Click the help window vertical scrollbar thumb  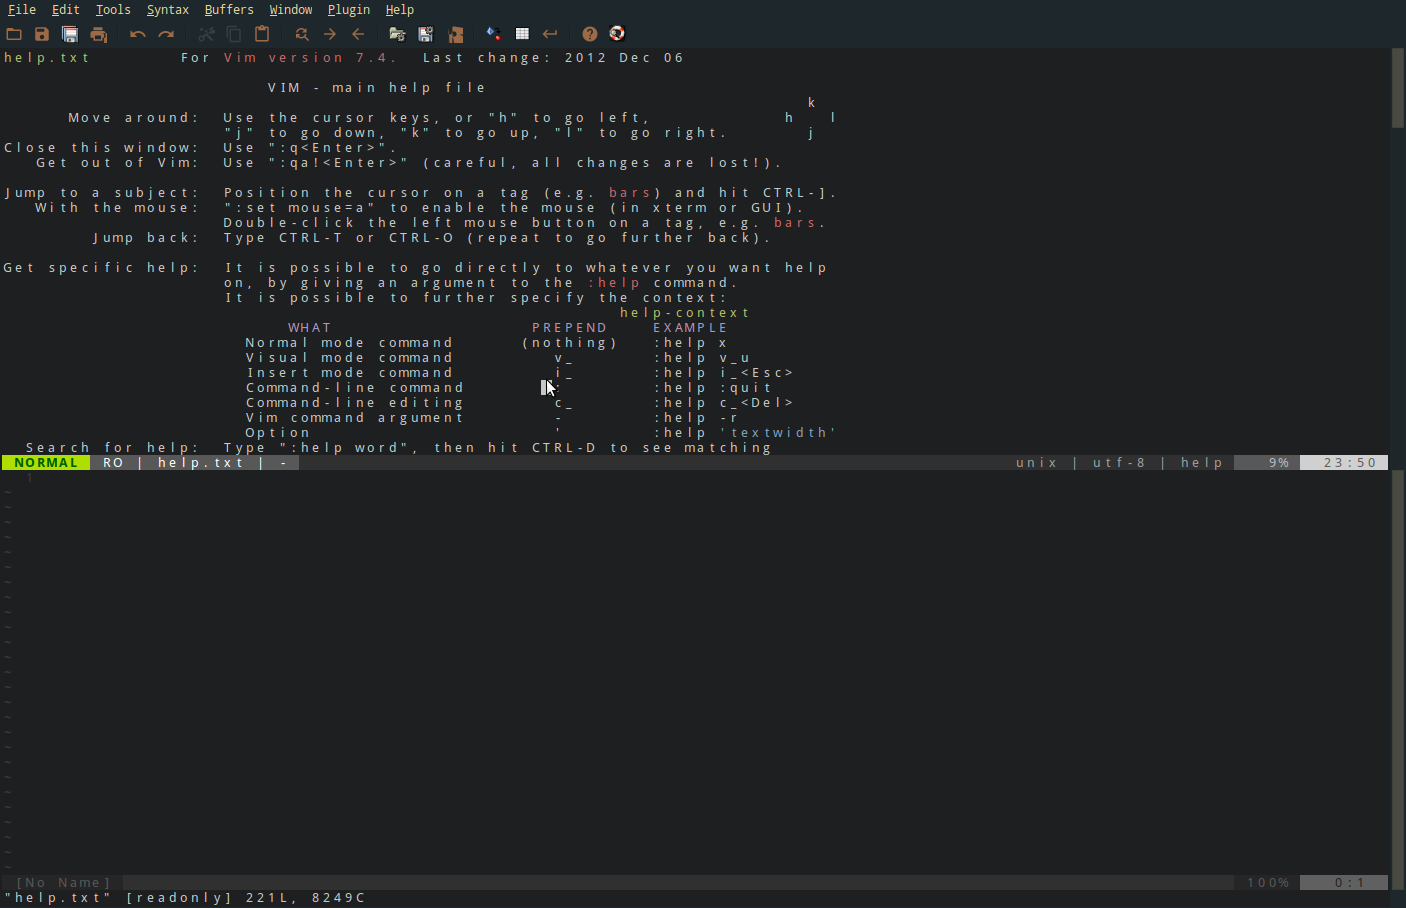click(1398, 89)
